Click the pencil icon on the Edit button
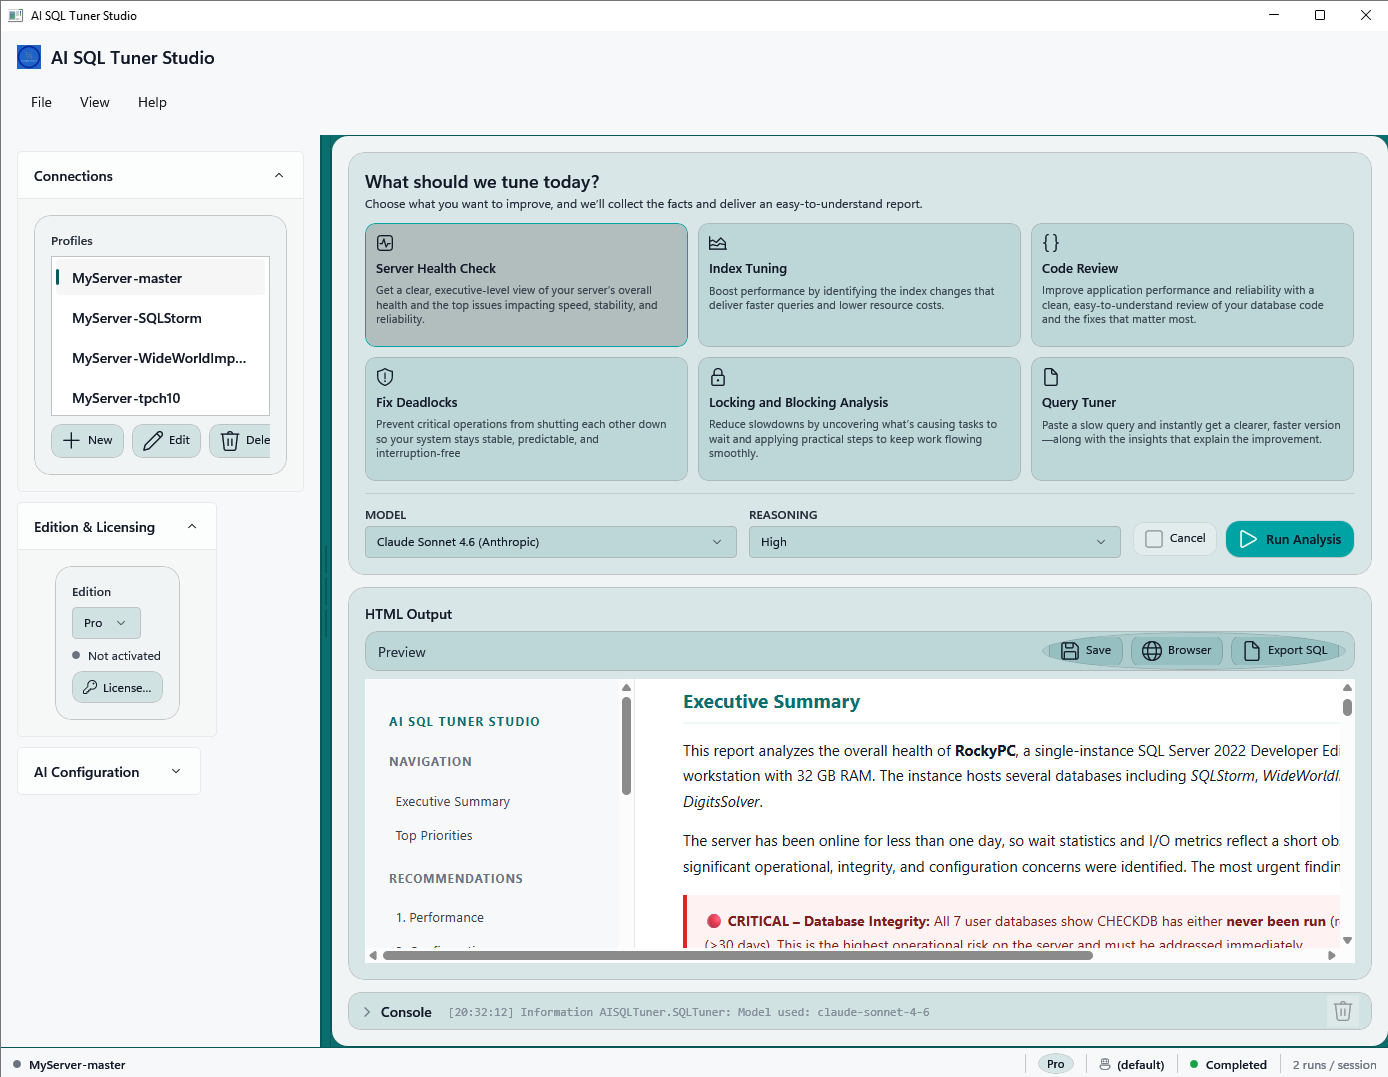Screen dimensions: 1388x1077 (152, 440)
